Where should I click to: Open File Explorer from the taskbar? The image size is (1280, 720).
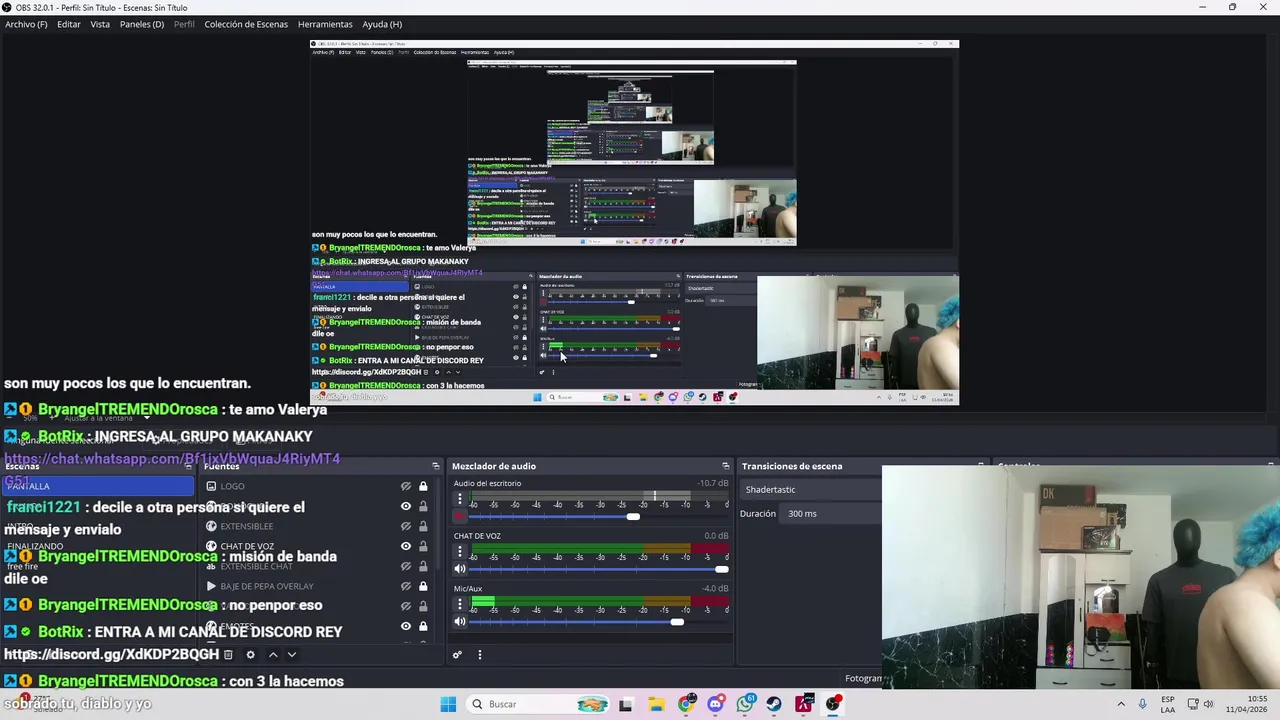[656, 704]
